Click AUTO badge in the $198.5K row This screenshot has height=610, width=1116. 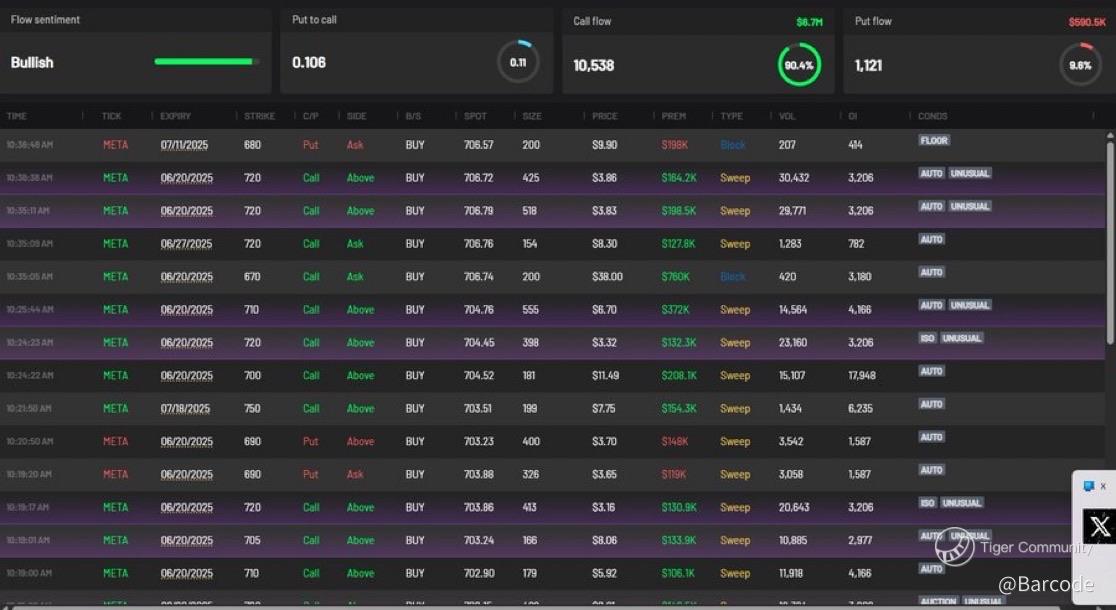pyautogui.click(x=931, y=206)
